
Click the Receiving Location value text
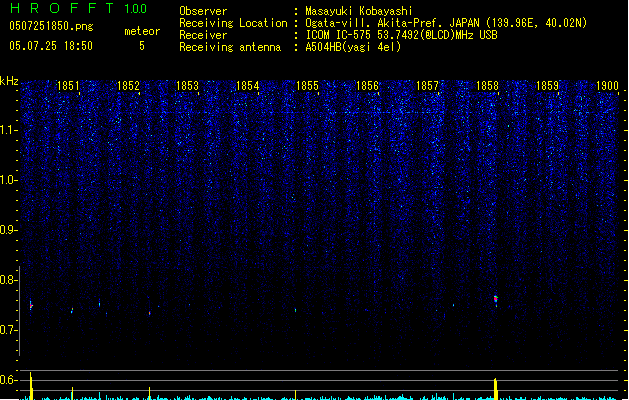pos(446,23)
